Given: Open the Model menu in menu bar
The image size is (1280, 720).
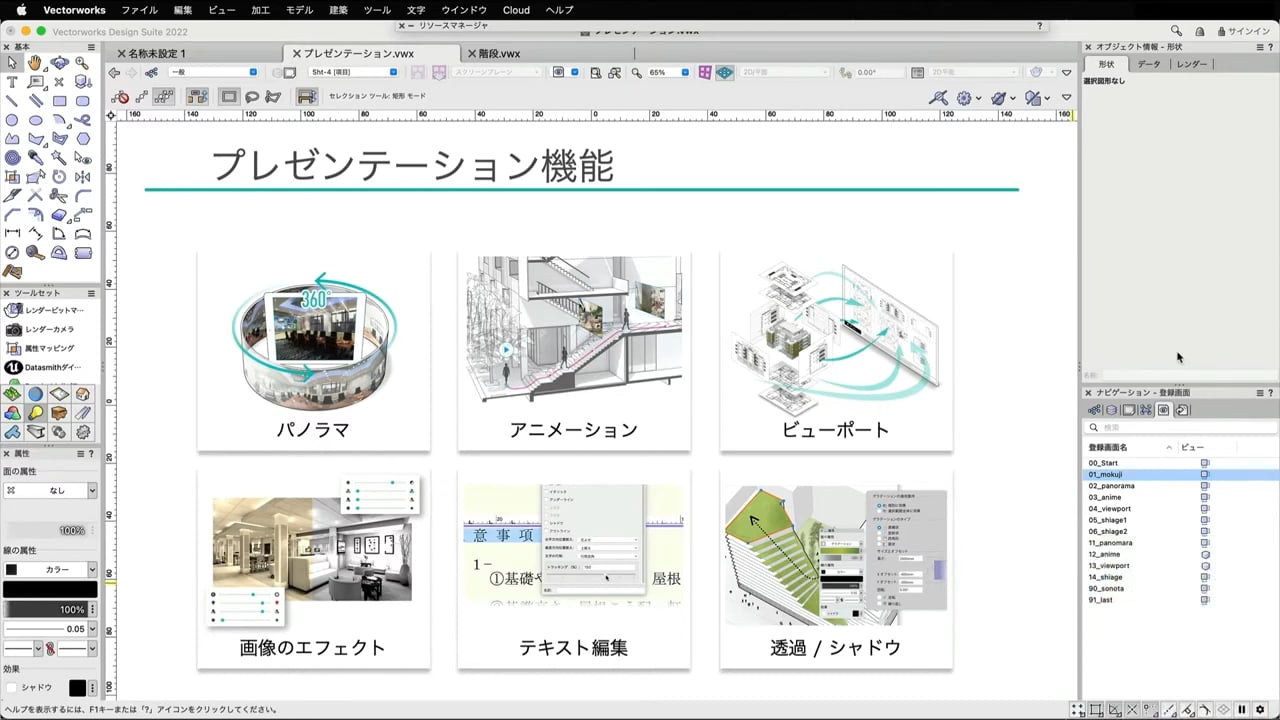Looking at the screenshot, I should (299, 10).
